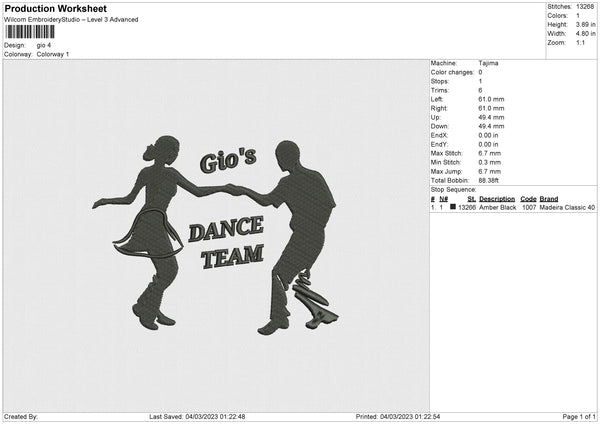600x424 pixels.
Task: Click the Gio's text in the design
Action: pos(228,161)
